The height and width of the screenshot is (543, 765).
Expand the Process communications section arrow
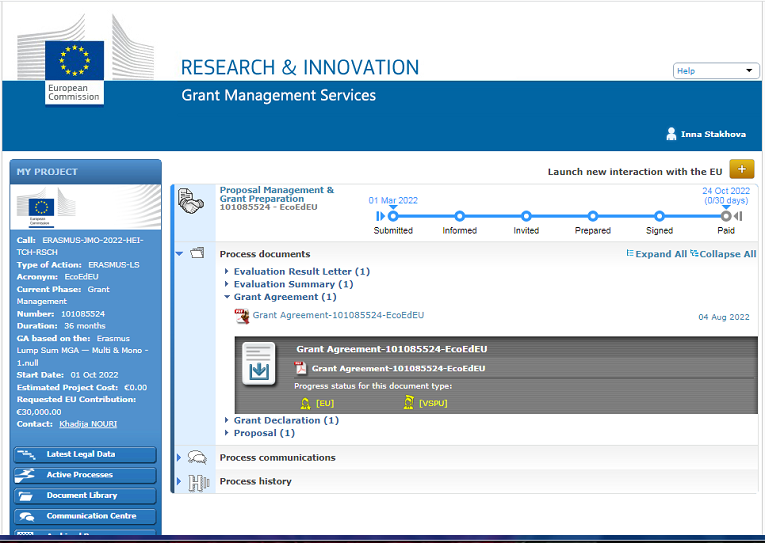[x=179, y=458]
